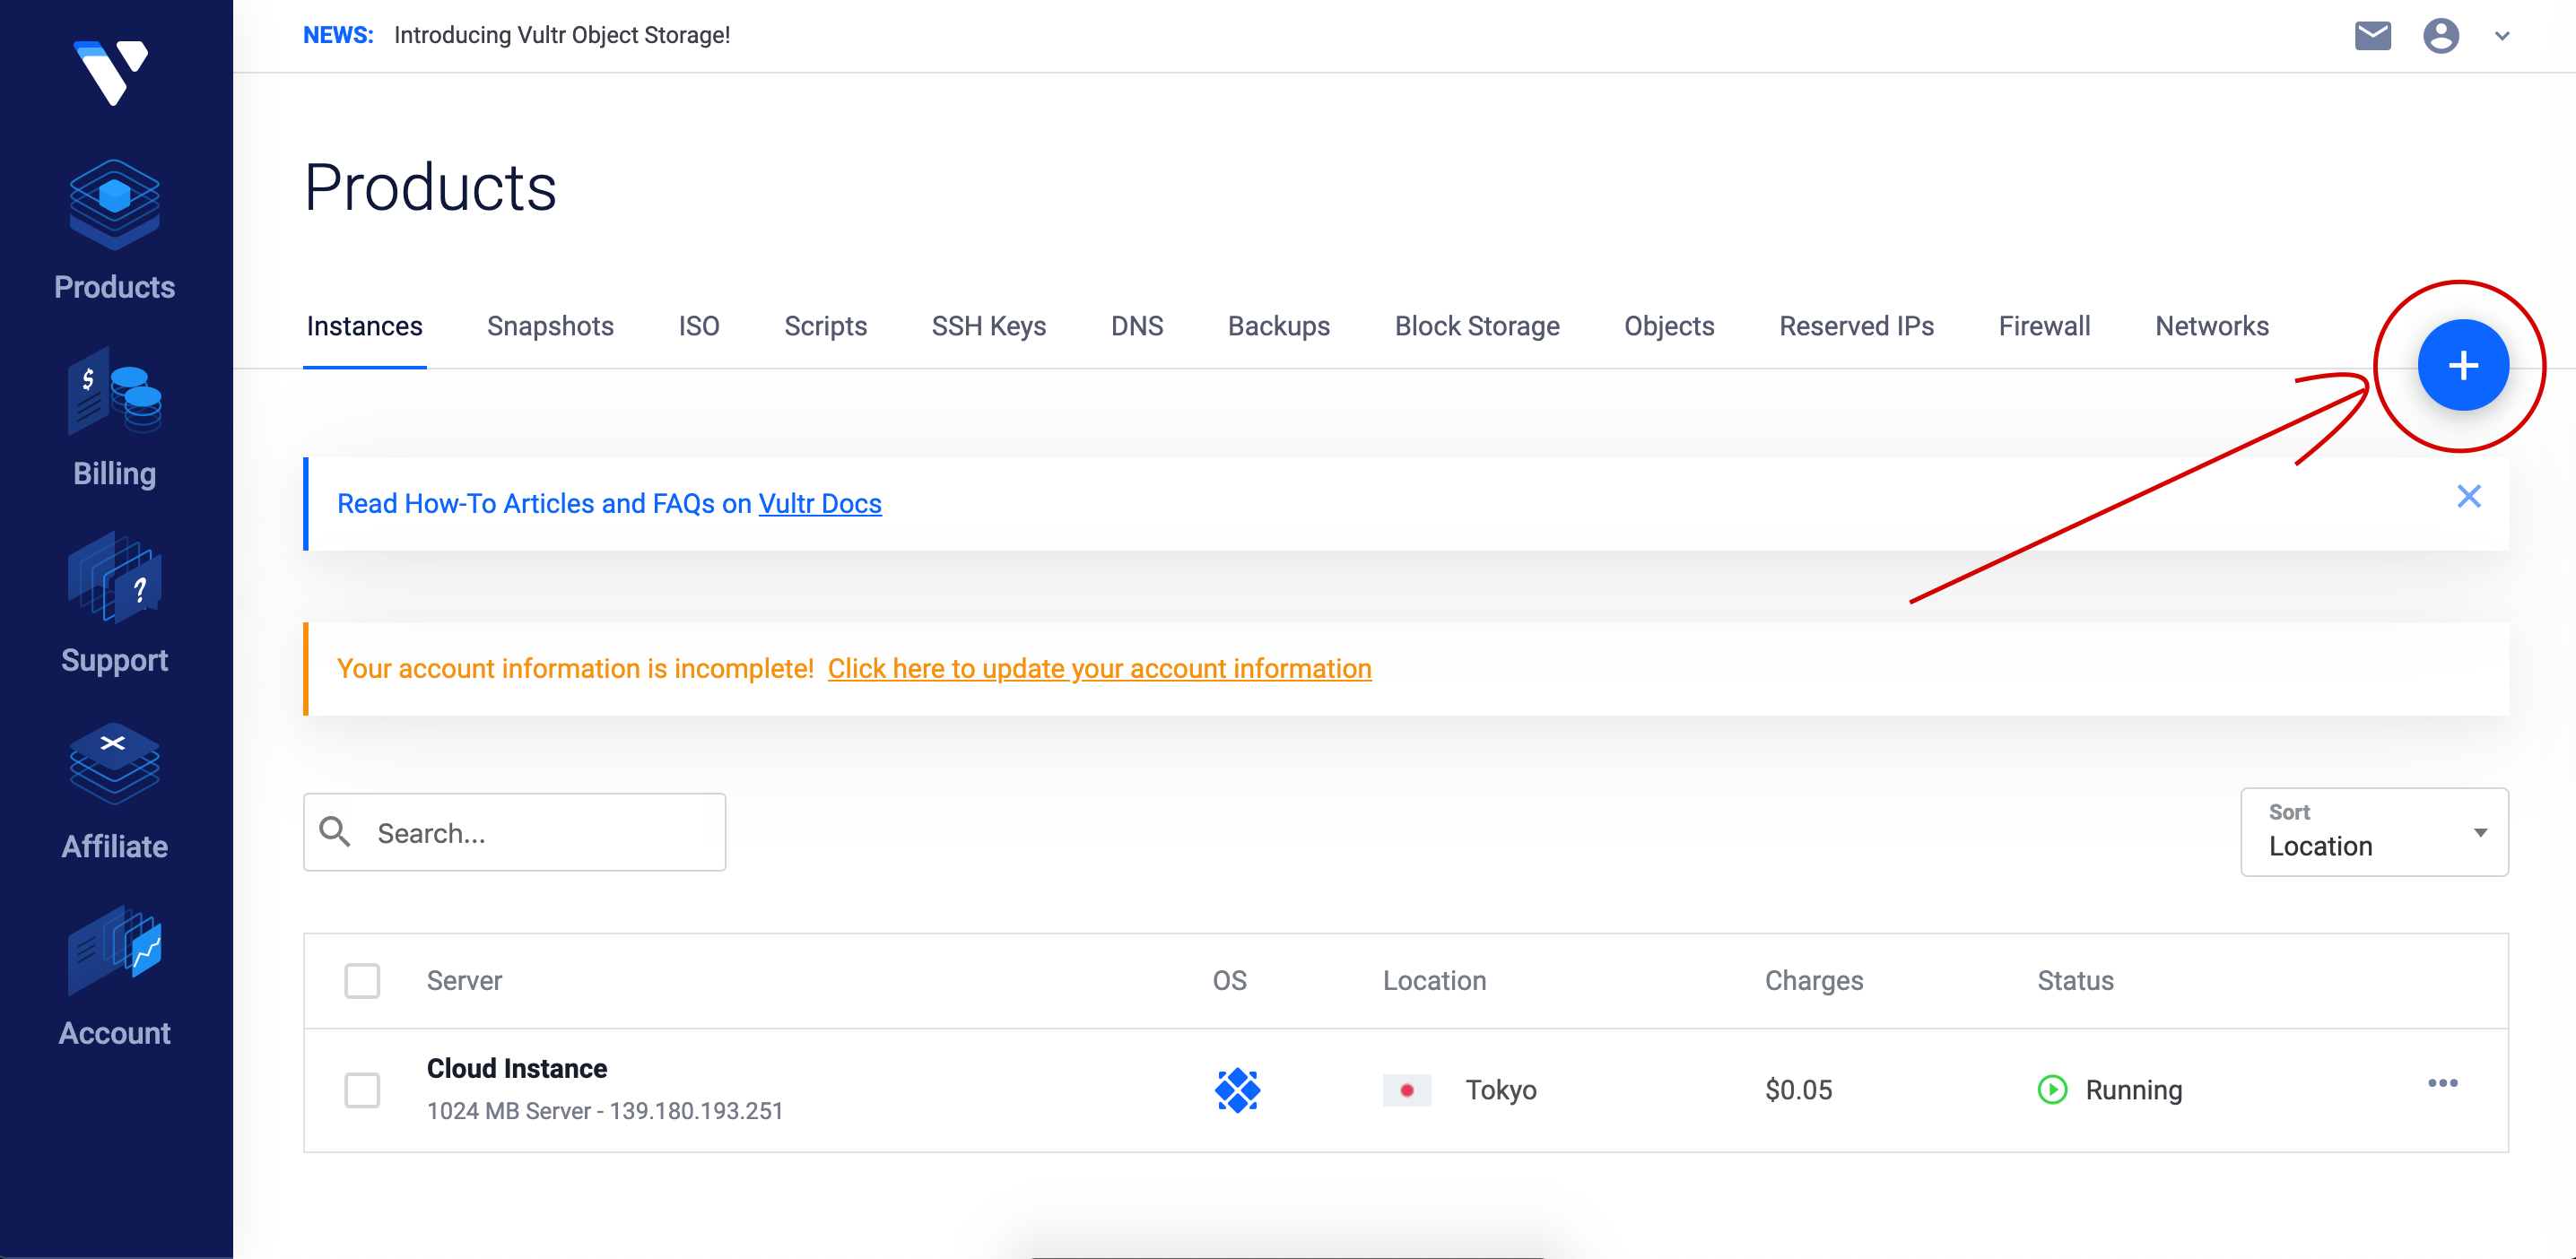Open Cloud Instance three-dot actions menu
This screenshot has height=1259, width=2576.
pos(2442,1083)
